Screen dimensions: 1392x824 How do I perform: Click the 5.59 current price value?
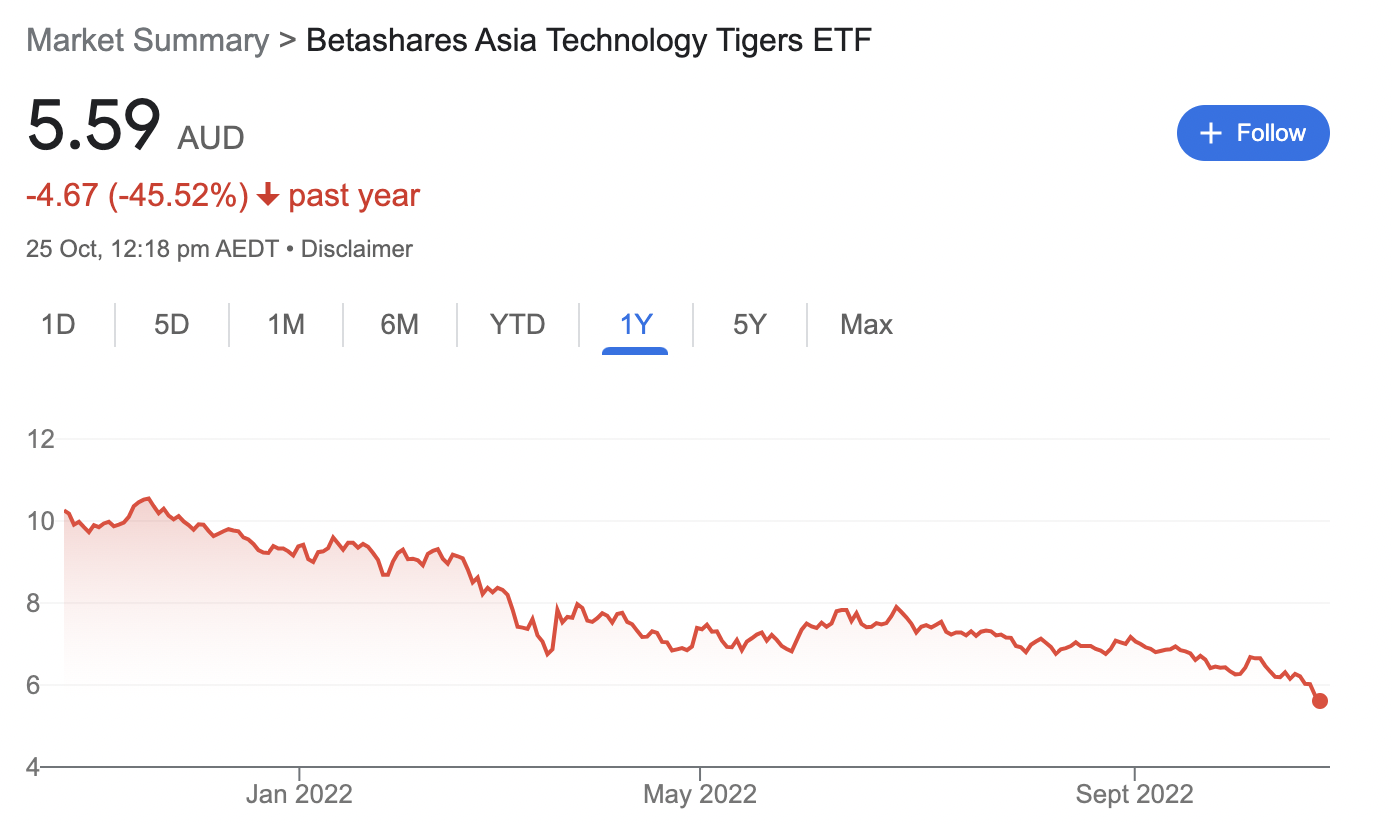pos(94,127)
